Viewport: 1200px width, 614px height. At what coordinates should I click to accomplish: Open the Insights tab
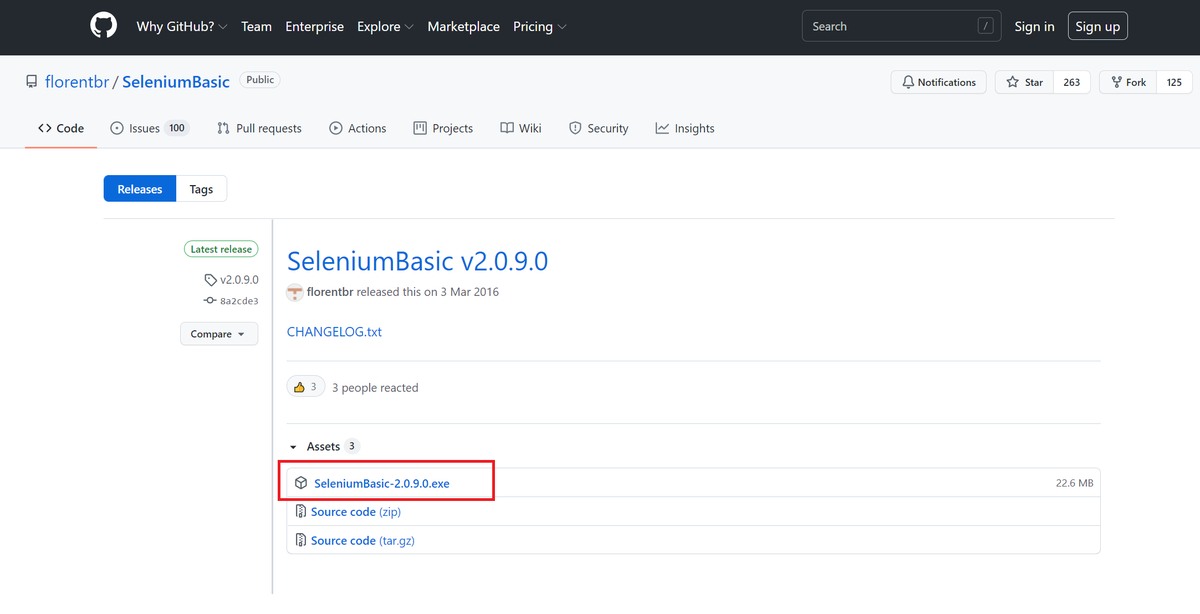point(685,128)
